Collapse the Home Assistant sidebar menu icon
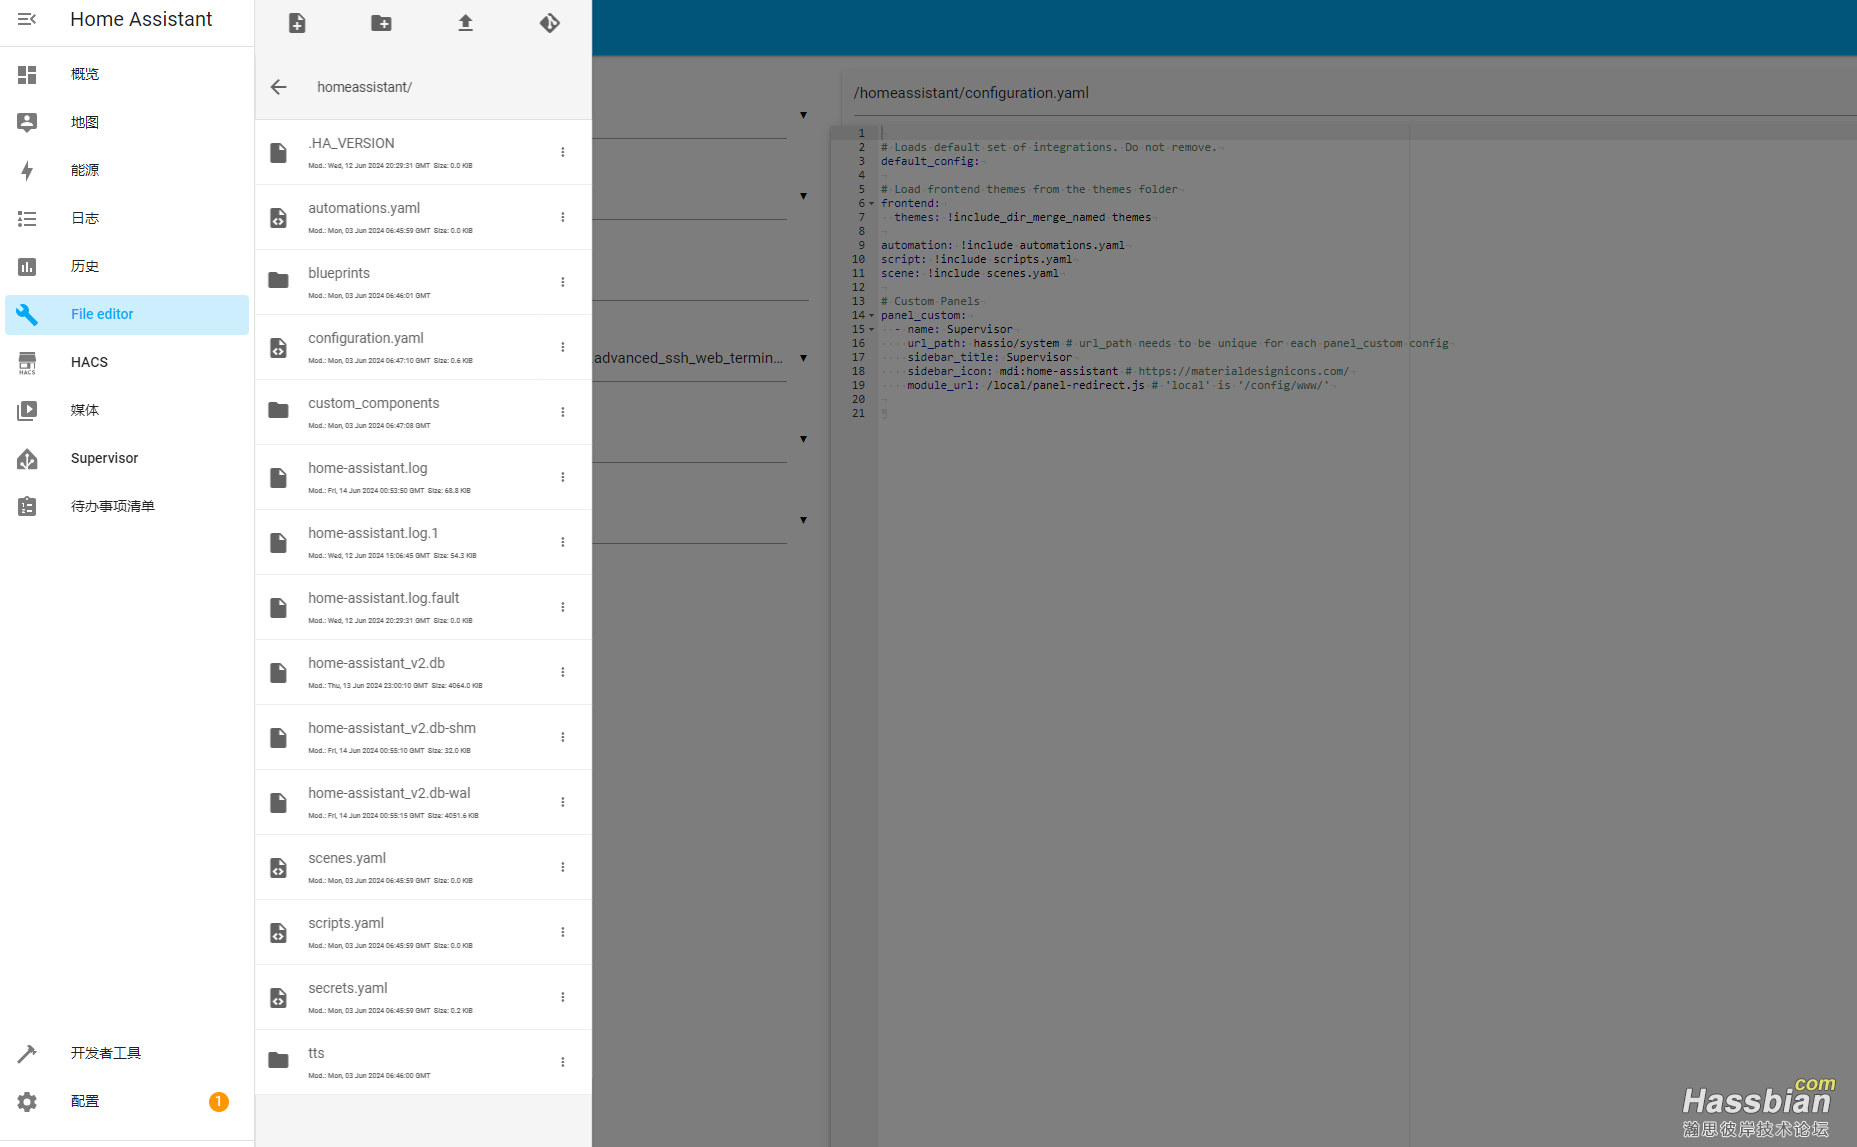This screenshot has height=1147, width=1857. coord(27,19)
